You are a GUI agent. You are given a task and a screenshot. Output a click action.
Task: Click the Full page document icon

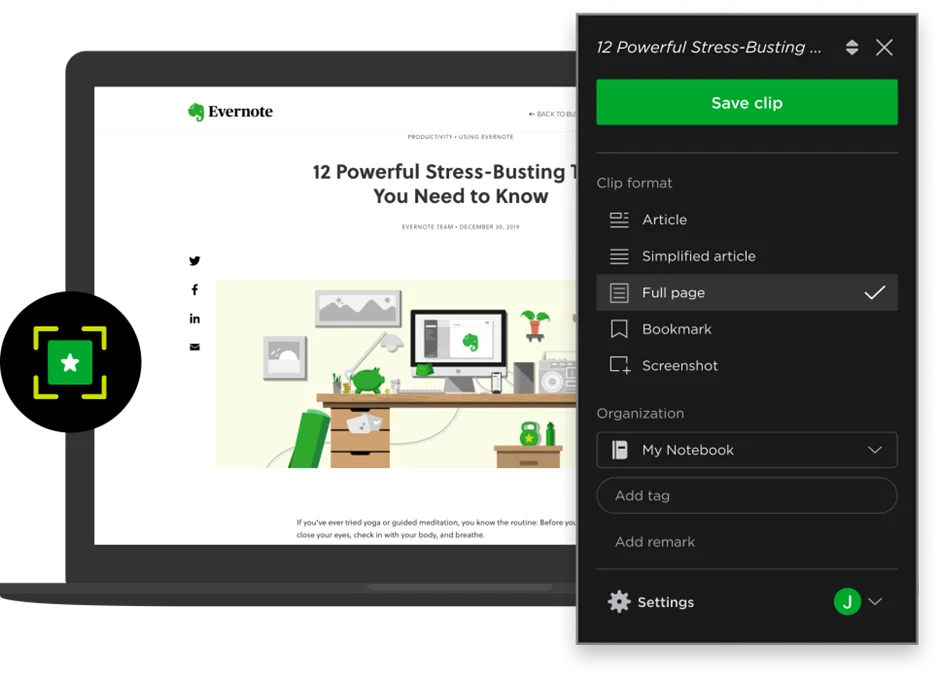pyautogui.click(x=619, y=293)
